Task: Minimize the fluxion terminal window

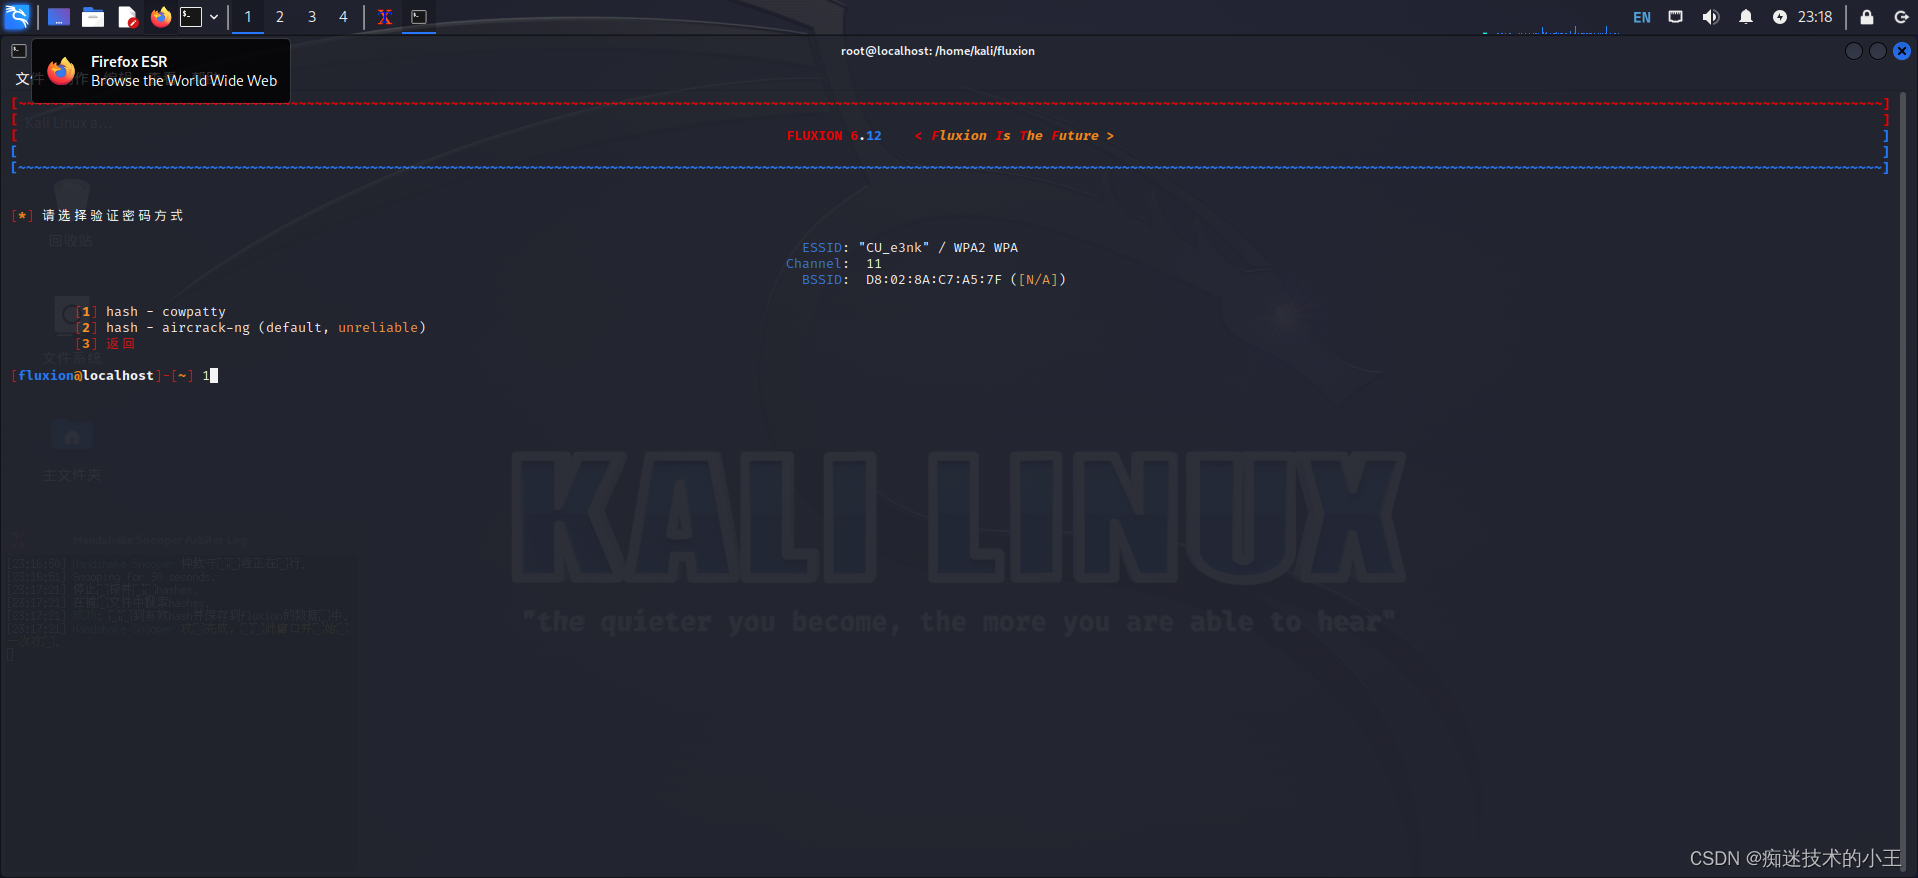Action: click(x=1854, y=51)
